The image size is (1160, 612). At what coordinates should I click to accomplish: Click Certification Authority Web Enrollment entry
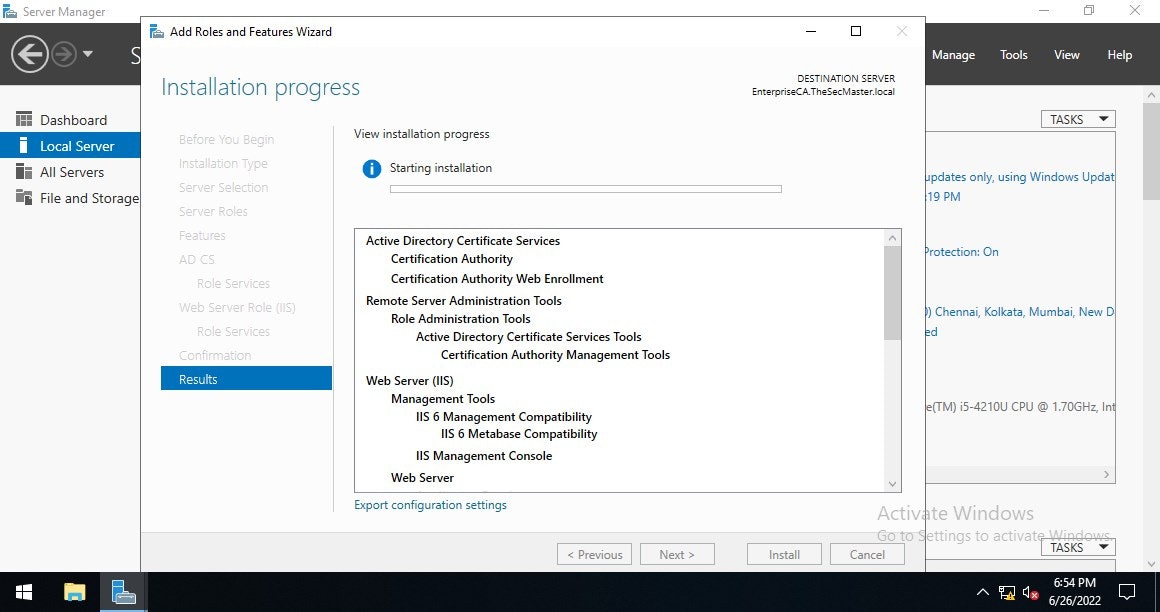coord(497,279)
